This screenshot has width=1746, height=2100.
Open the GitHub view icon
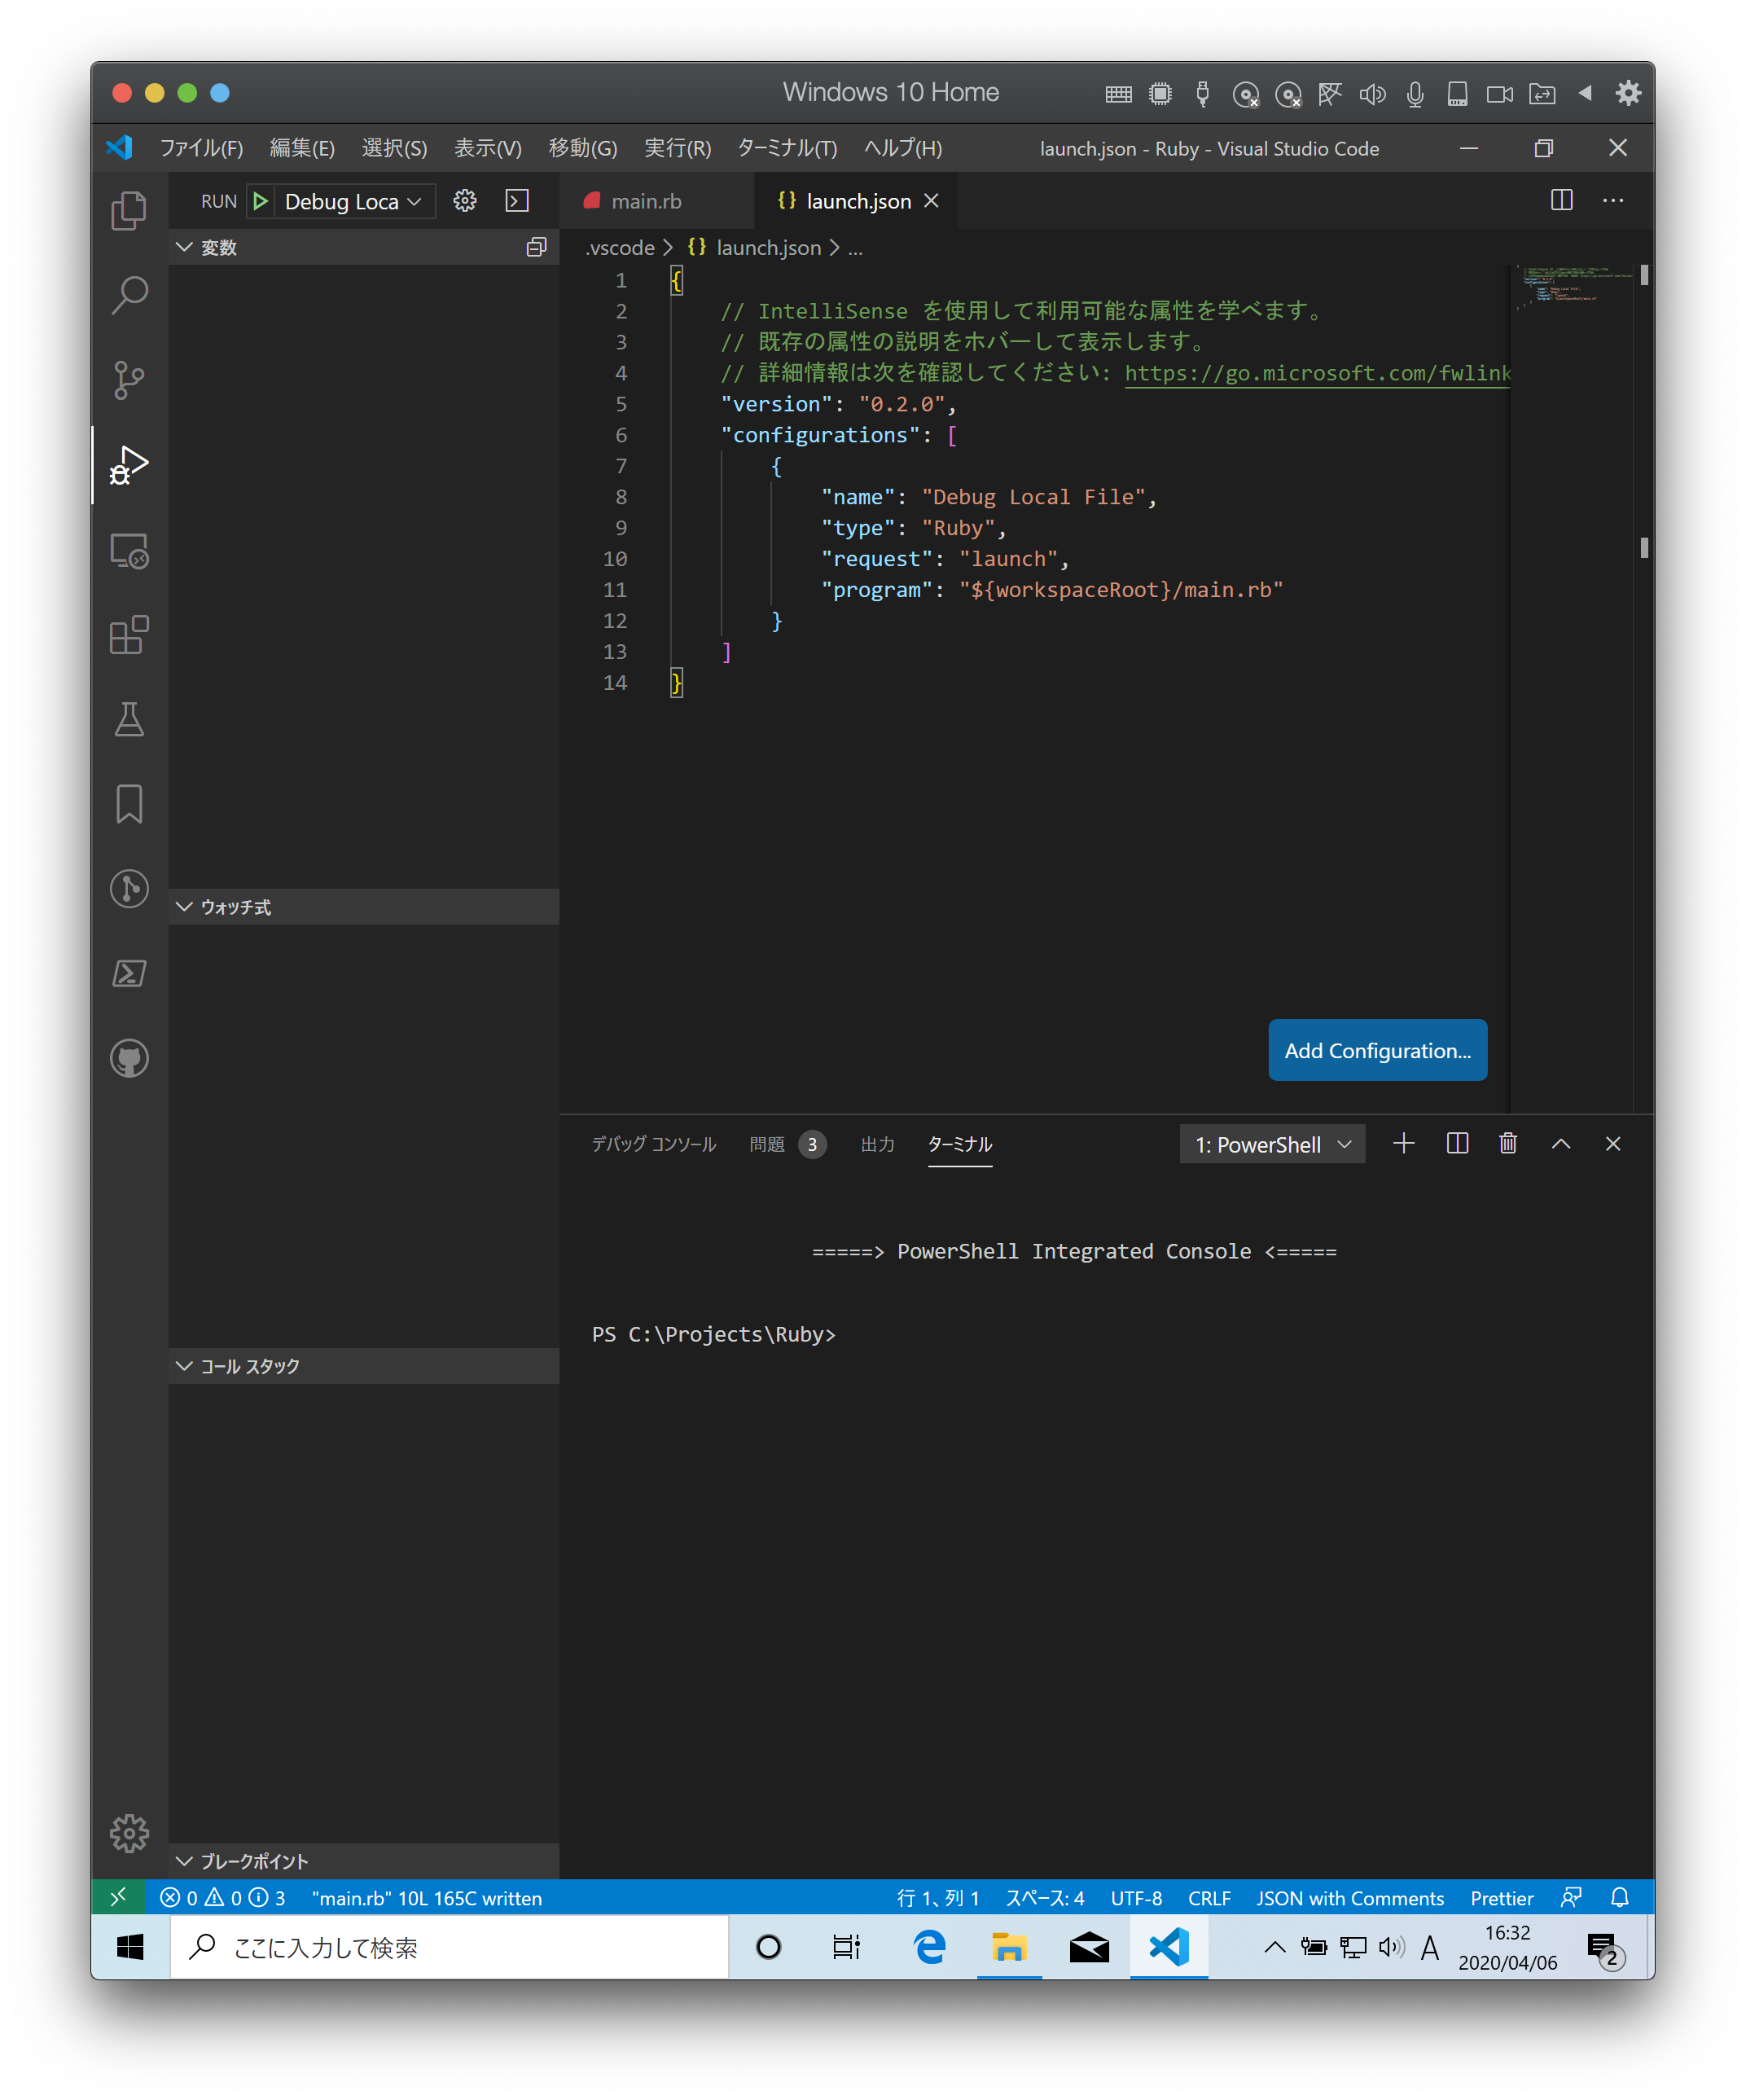[x=129, y=1058]
